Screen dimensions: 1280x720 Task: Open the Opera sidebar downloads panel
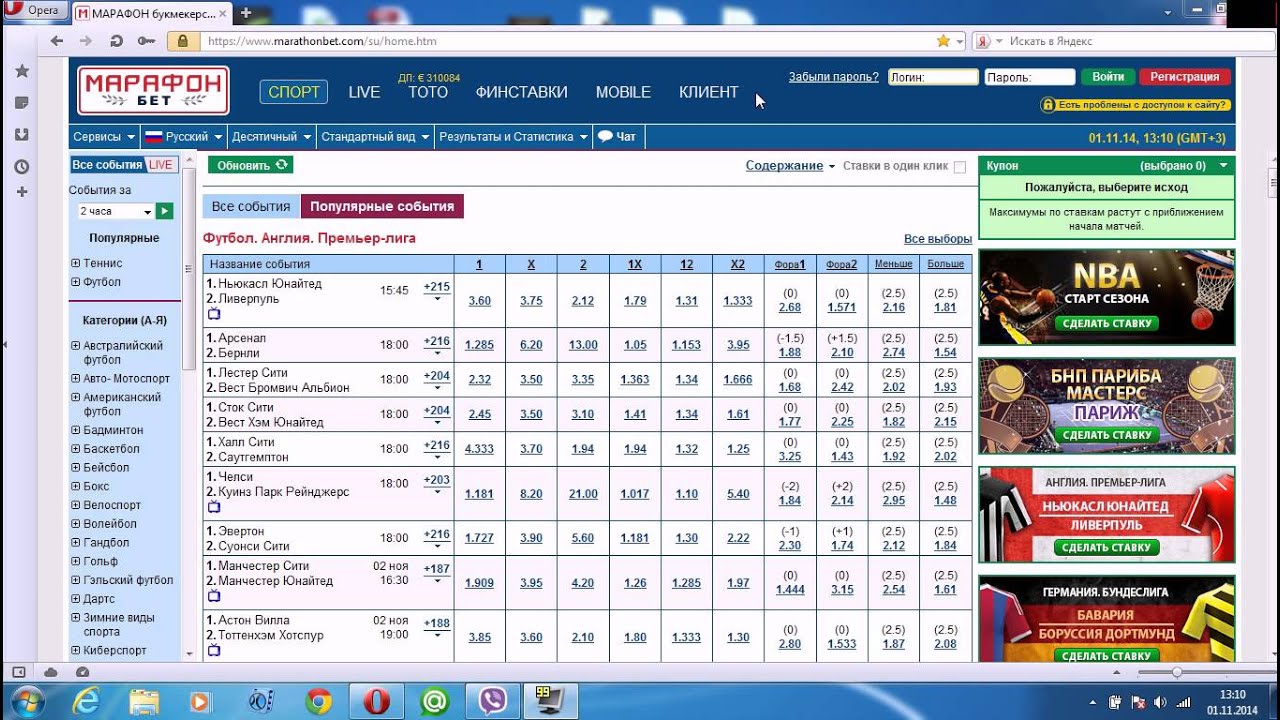pos(21,134)
